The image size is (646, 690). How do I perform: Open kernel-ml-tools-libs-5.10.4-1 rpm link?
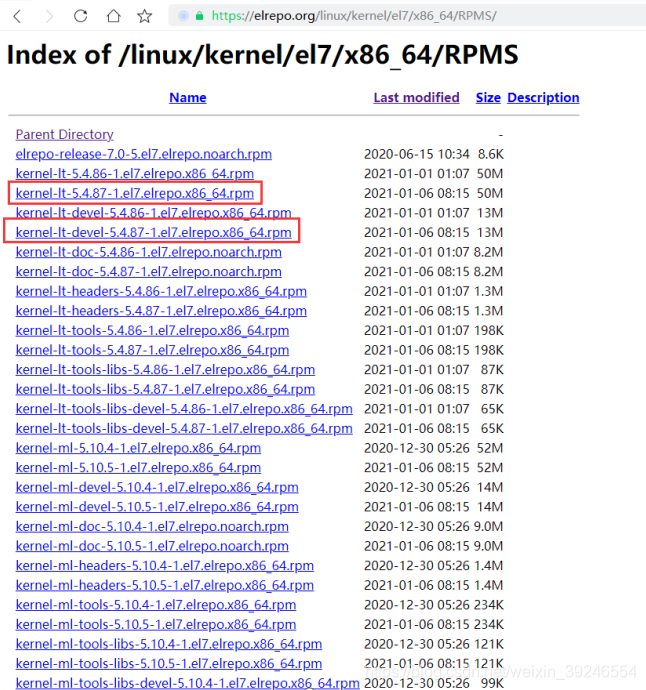(169, 644)
